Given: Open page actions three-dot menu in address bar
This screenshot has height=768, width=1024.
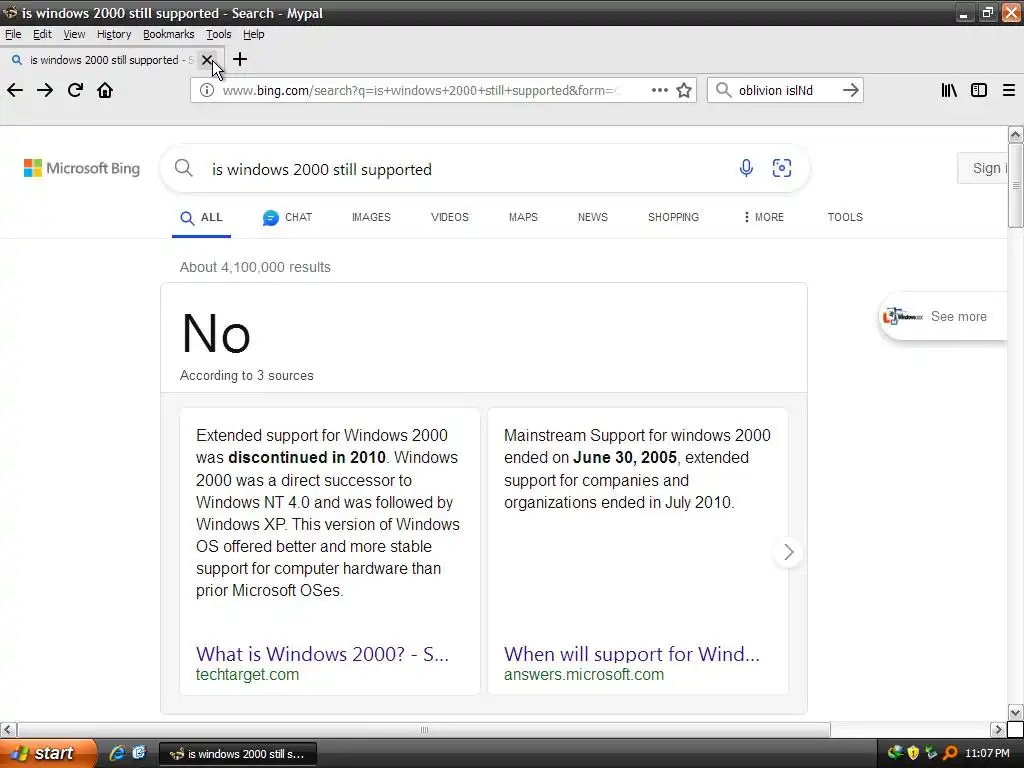Looking at the screenshot, I should pos(660,90).
